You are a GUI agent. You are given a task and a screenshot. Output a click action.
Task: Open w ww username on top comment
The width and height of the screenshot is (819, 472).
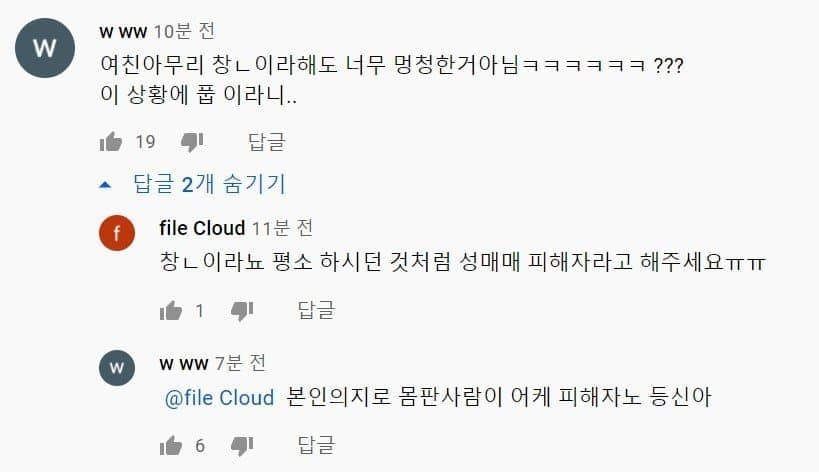123,32
